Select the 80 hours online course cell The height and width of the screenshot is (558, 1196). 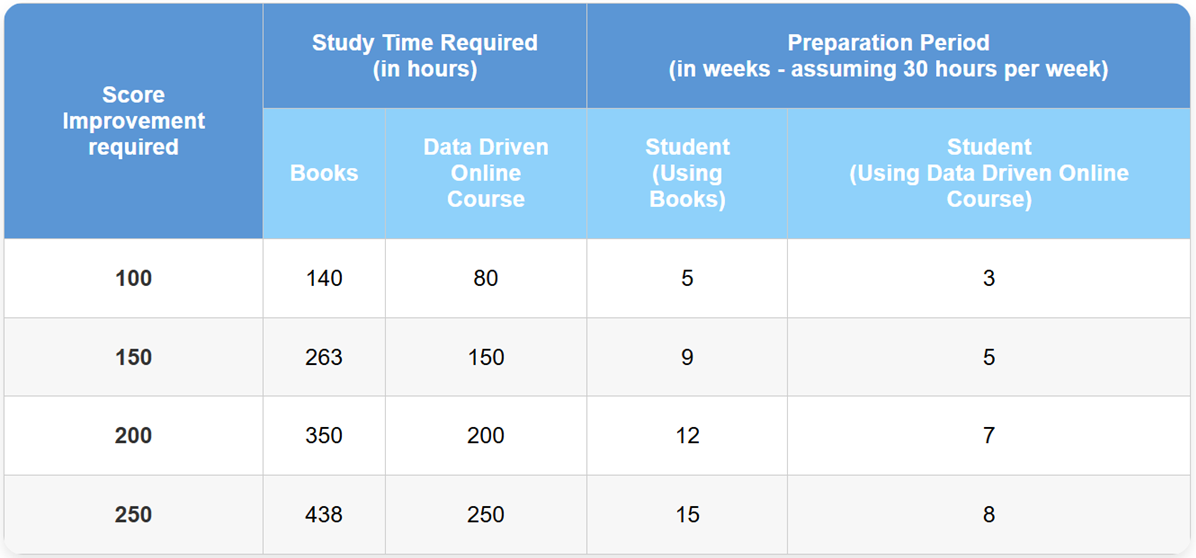[486, 278]
